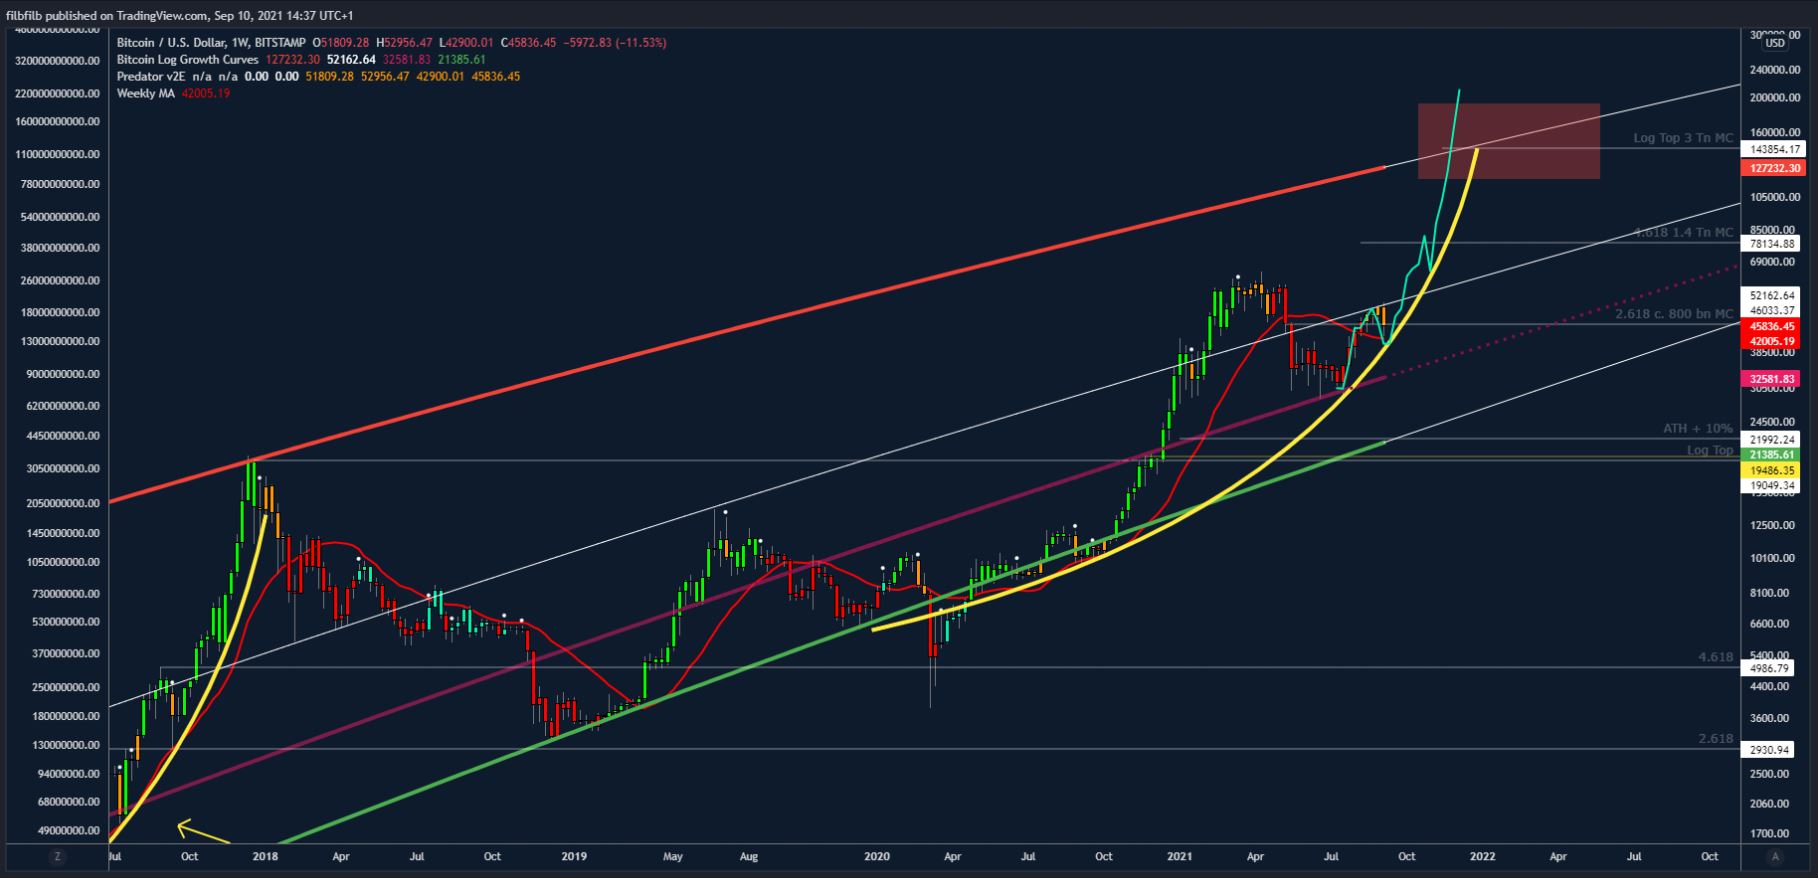Select the red shaded target zone rectangle
Screen dimensions: 1818x878
click(x=1508, y=141)
